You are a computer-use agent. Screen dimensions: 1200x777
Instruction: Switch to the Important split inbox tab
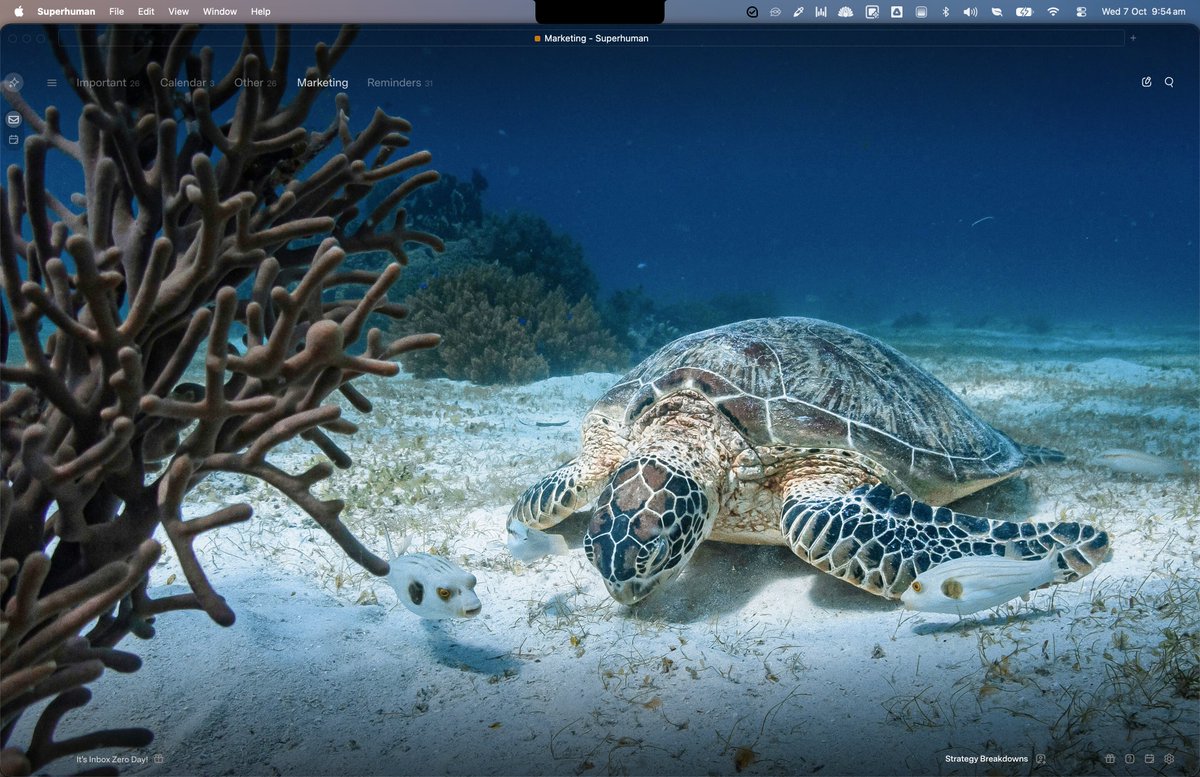coord(108,83)
